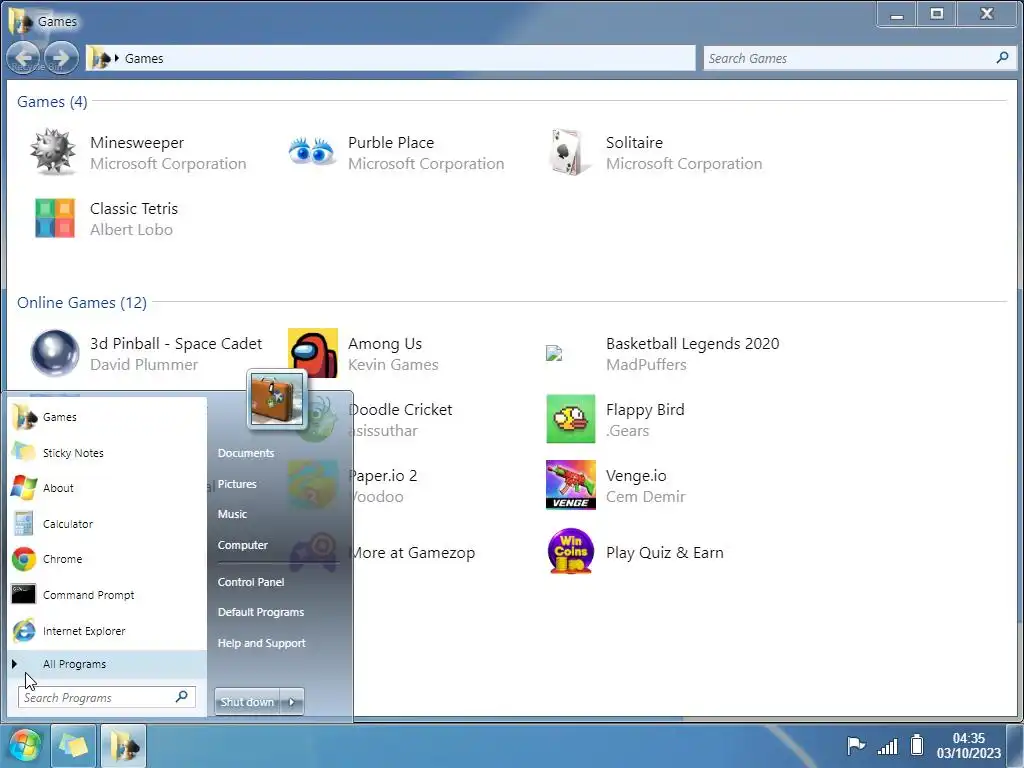1024x768 pixels.
Task: Open Control Panel from Start menu
Action: [x=251, y=582]
